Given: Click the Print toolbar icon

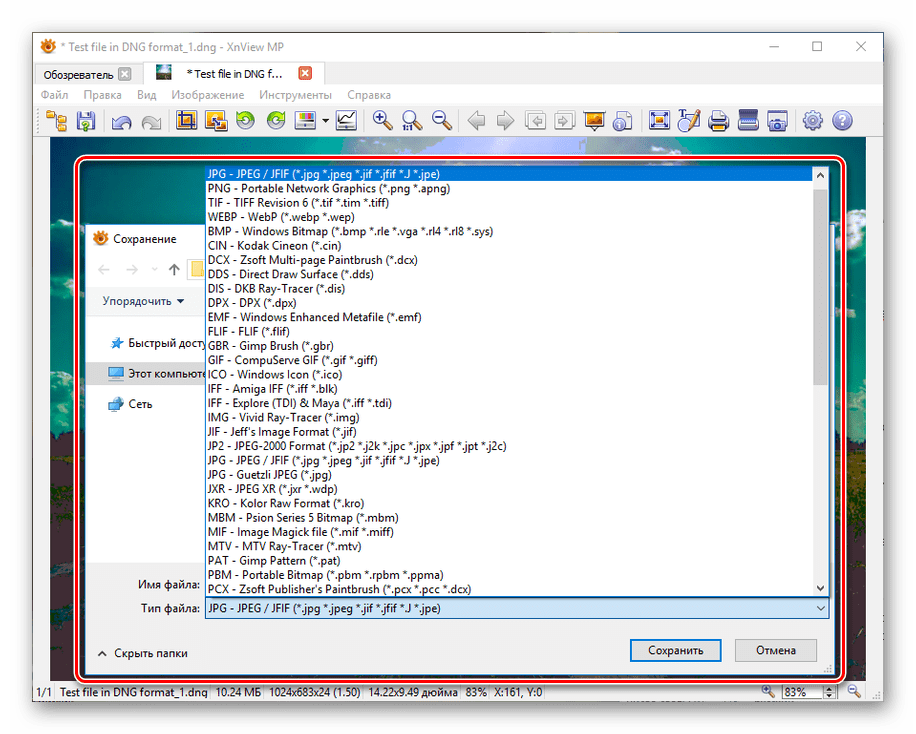Looking at the screenshot, I should point(718,121).
